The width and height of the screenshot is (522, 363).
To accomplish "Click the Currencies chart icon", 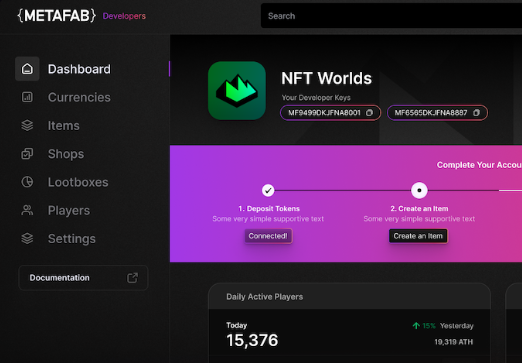I will pos(27,97).
